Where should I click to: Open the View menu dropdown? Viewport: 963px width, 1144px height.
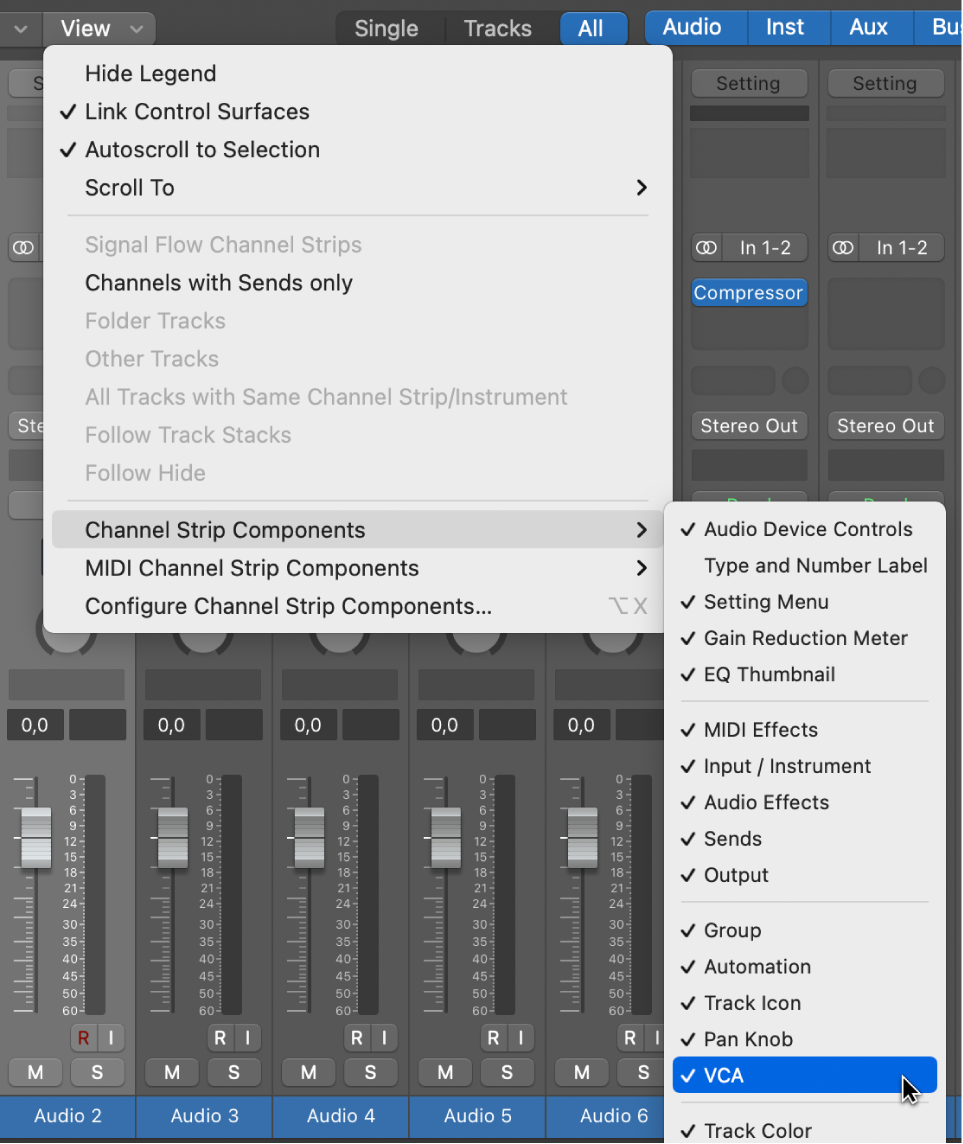(100, 28)
